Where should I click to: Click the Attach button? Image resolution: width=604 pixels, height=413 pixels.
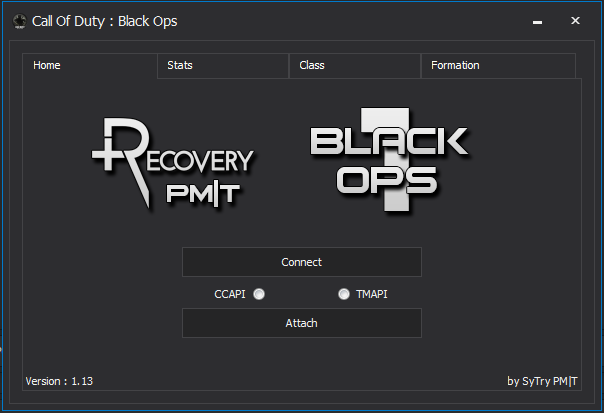click(302, 323)
